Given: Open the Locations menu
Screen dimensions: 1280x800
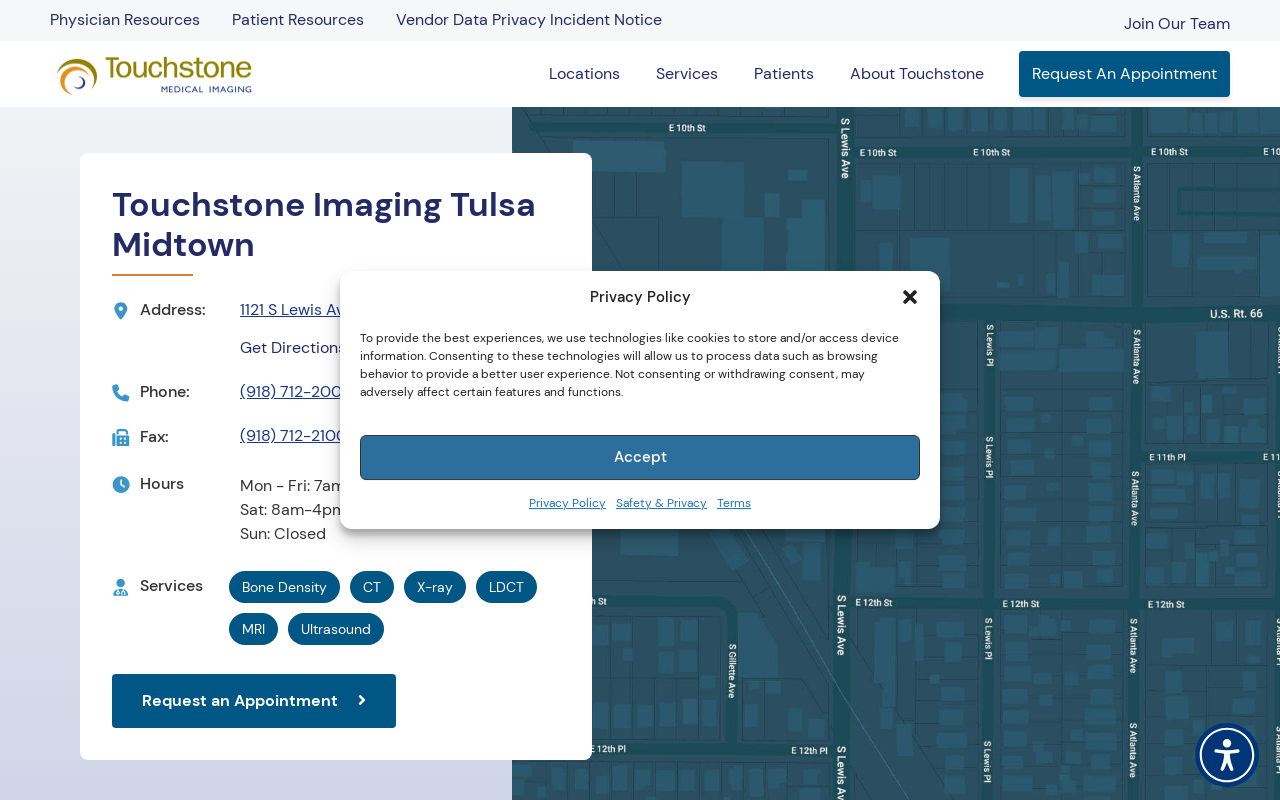Looking at the screenshot, I should tap(584, 74).
